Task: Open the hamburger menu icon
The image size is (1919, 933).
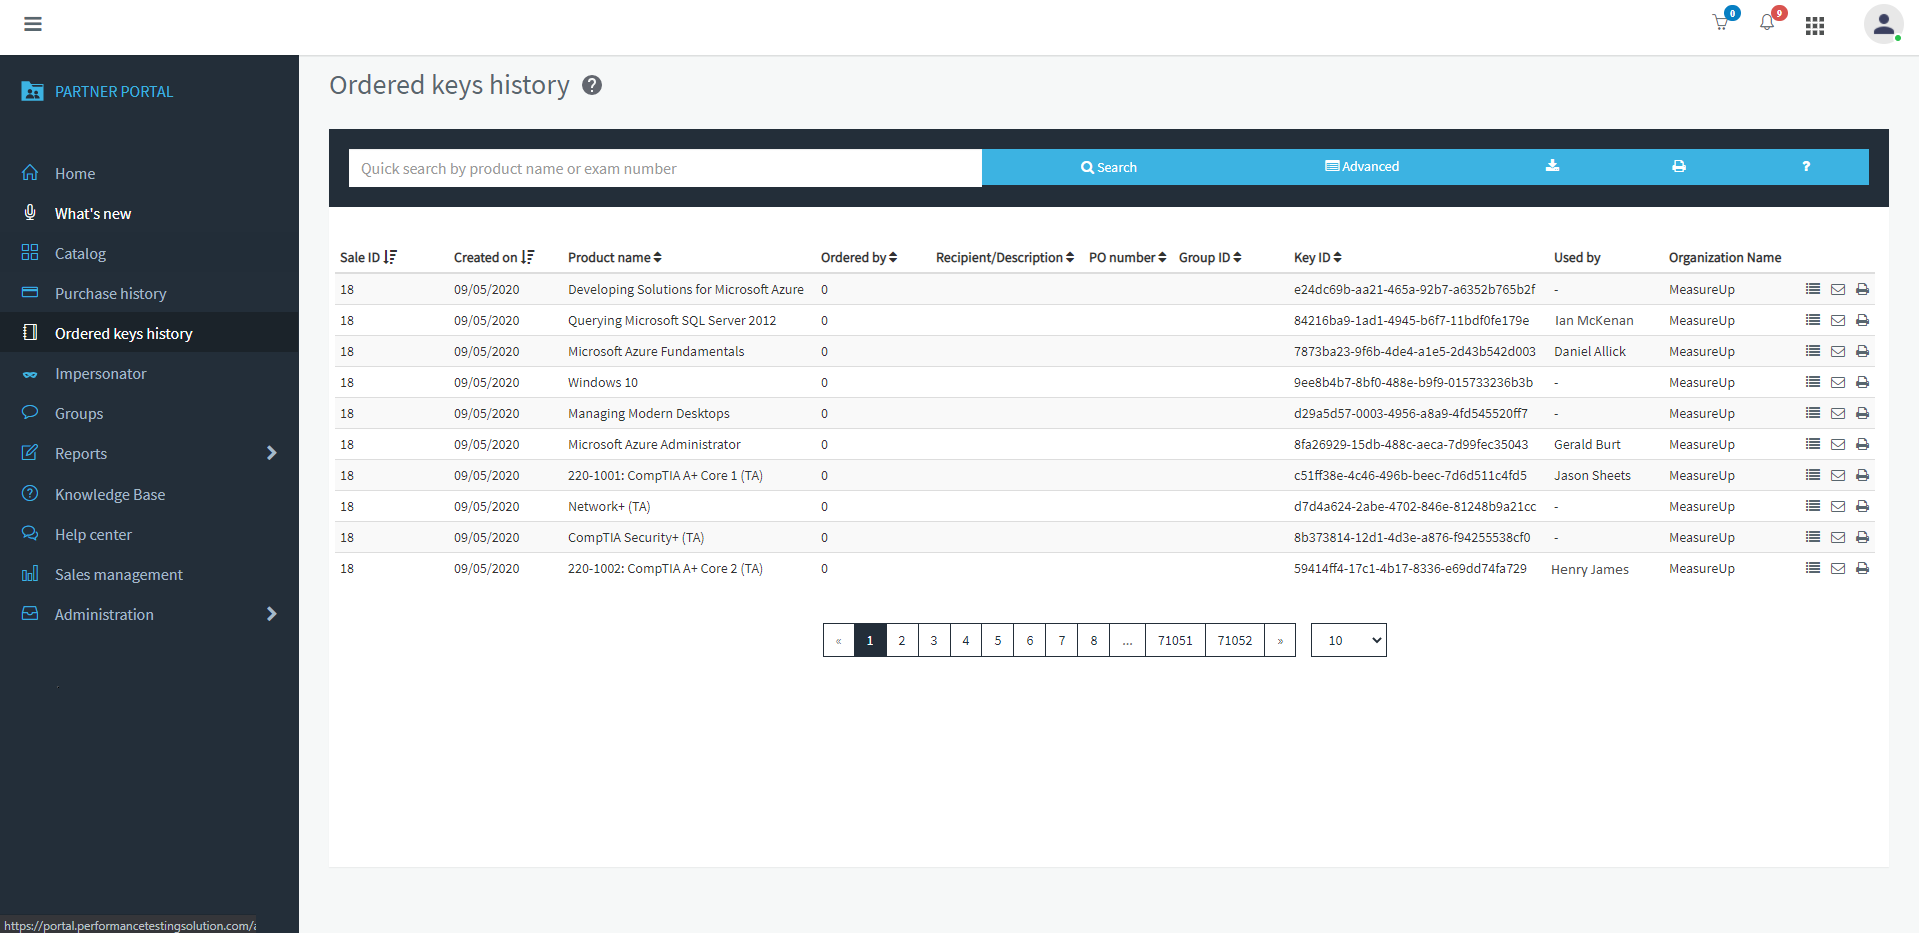Action: click(x=33, y=24)
